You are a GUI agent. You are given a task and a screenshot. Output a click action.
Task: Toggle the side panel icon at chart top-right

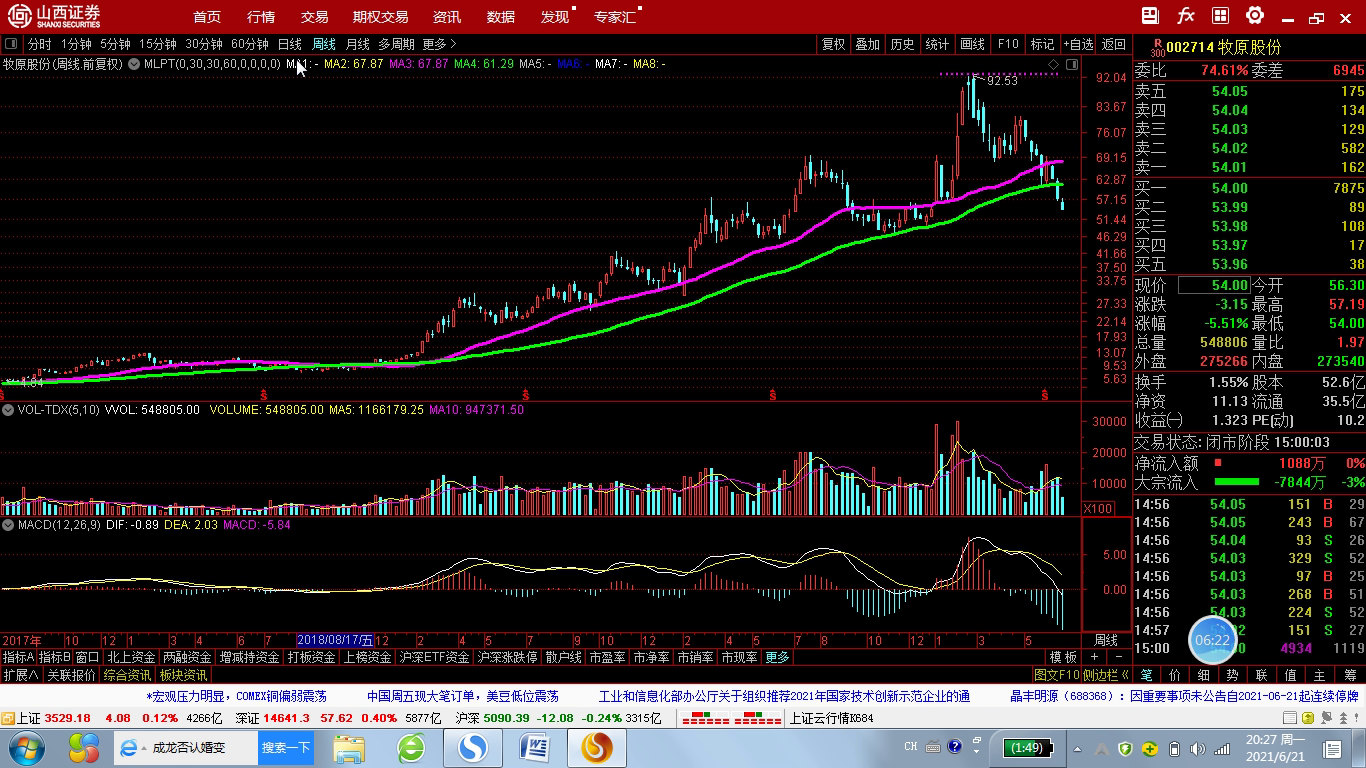click(x=1072, y=64)
